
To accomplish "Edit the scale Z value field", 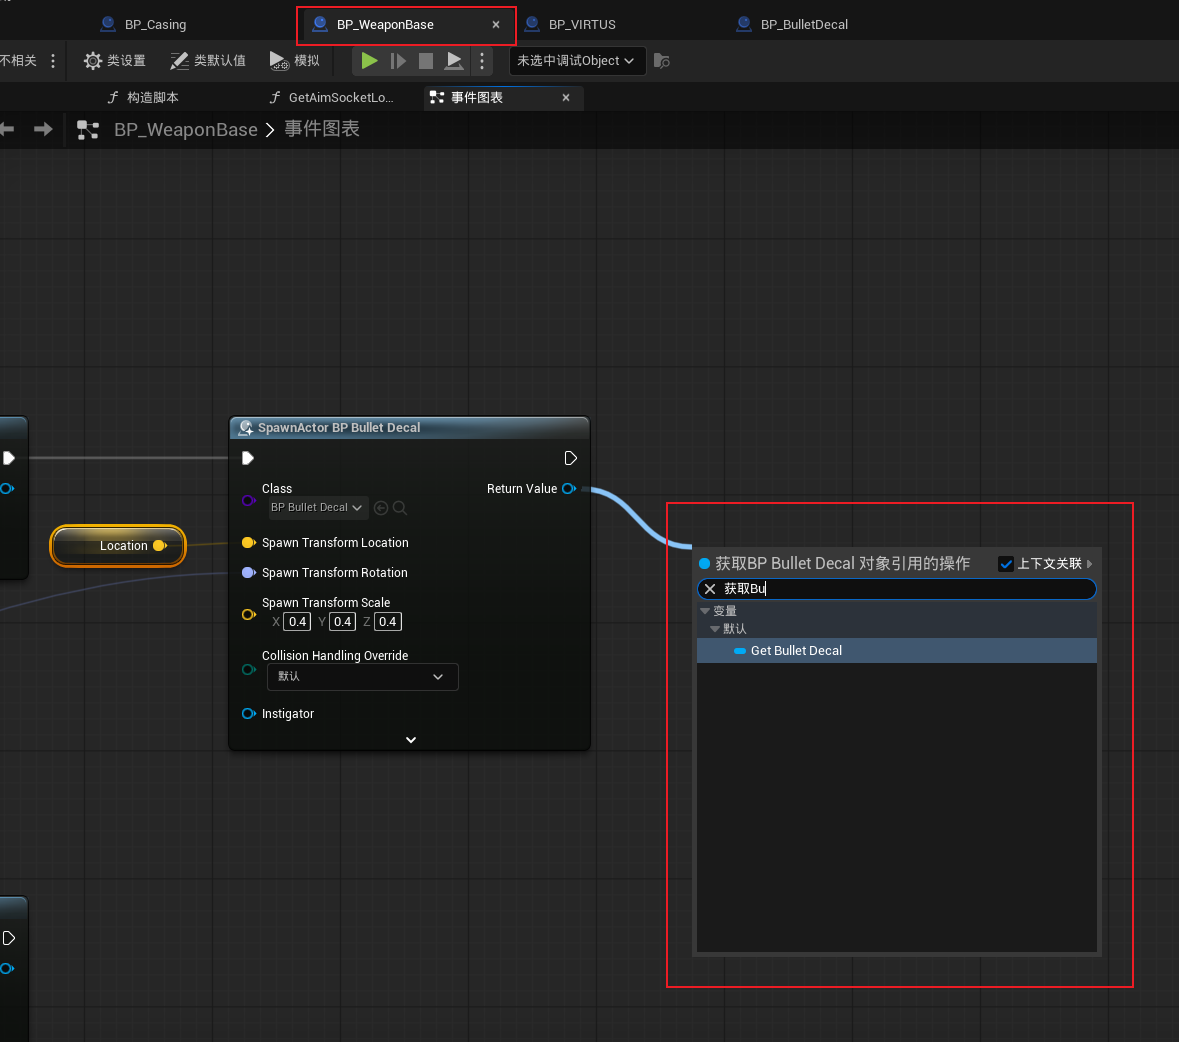I will click(387, 622).
